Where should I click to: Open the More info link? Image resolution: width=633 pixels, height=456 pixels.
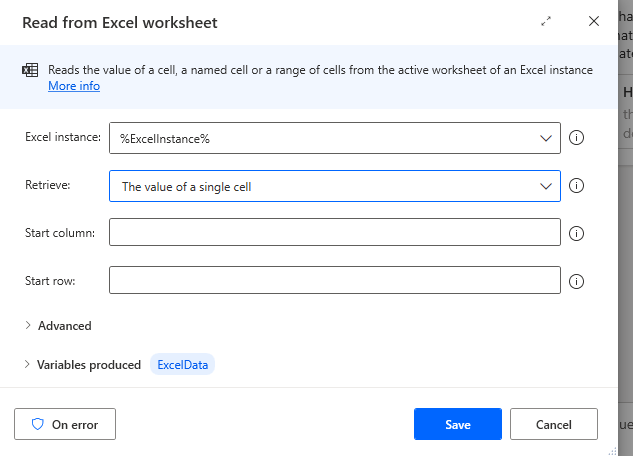tap(74, 86)
